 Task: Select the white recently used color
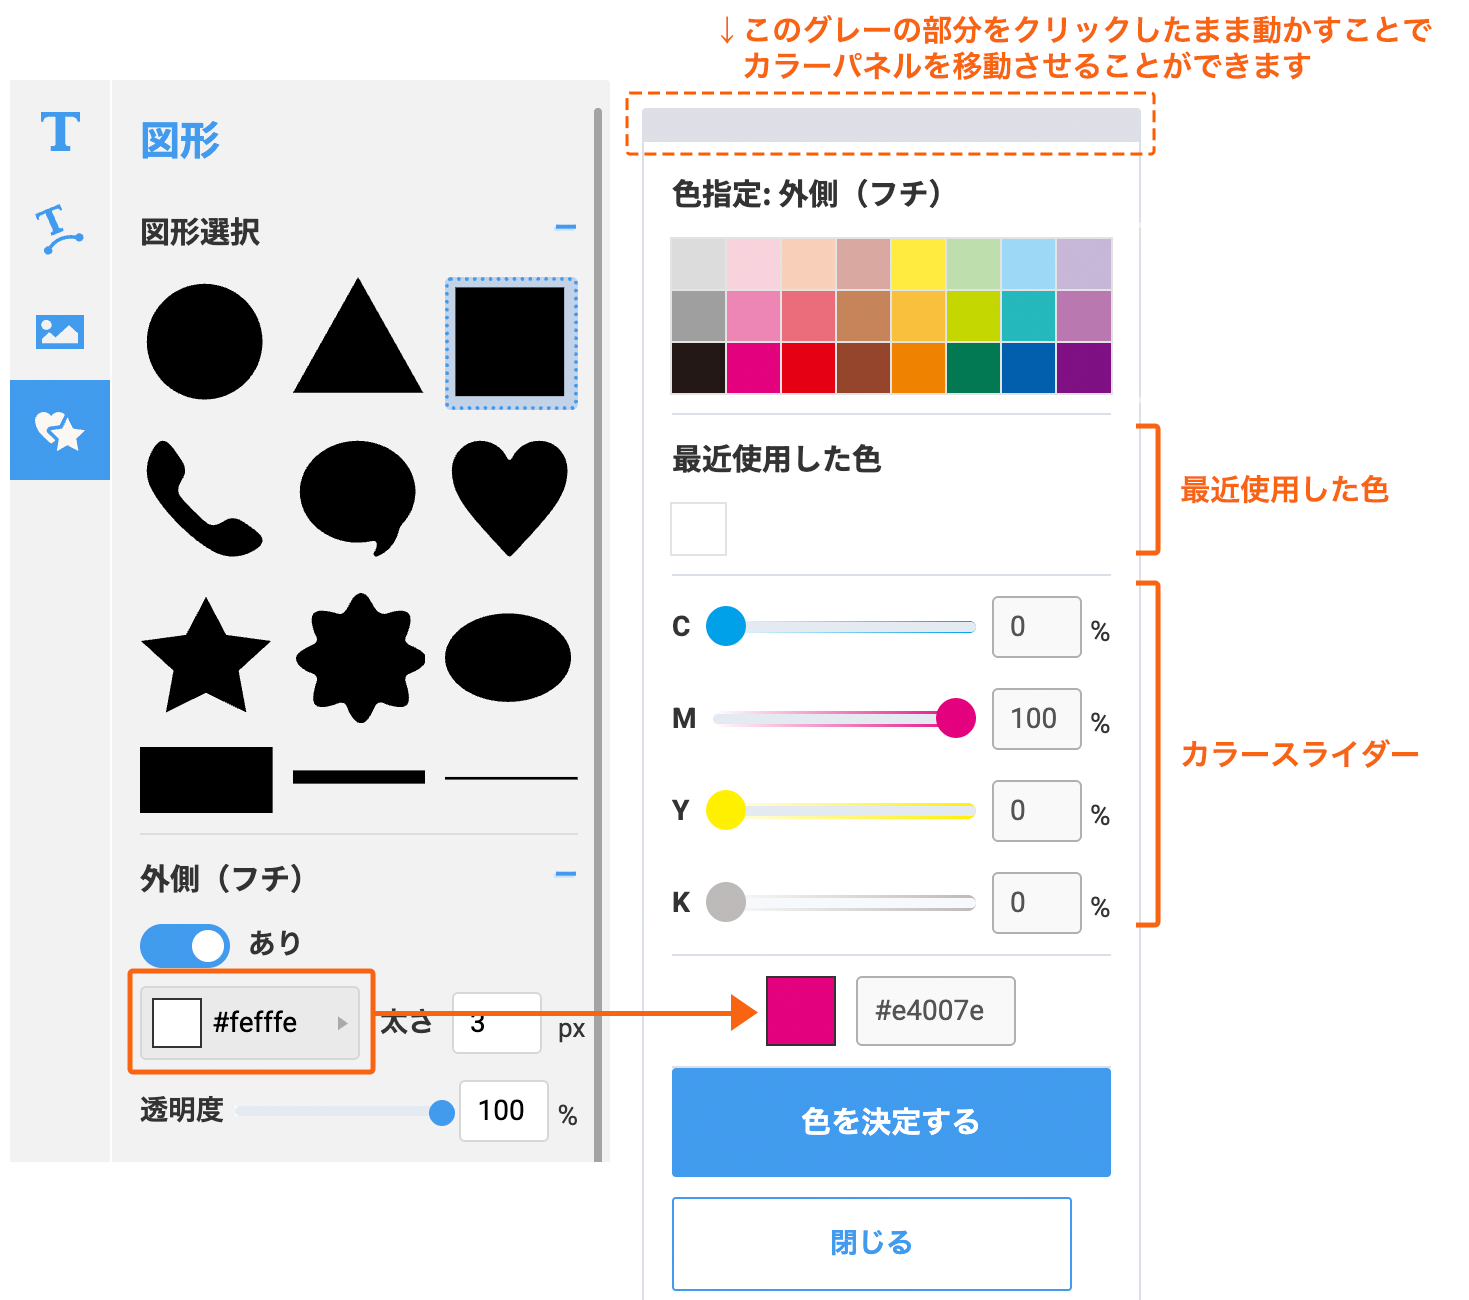698,529
